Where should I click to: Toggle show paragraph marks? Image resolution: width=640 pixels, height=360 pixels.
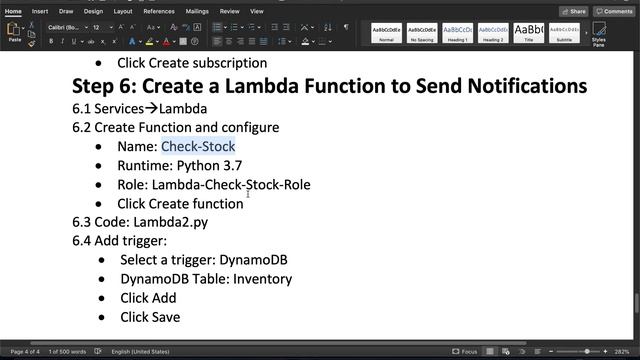click(x=346, y=27)
